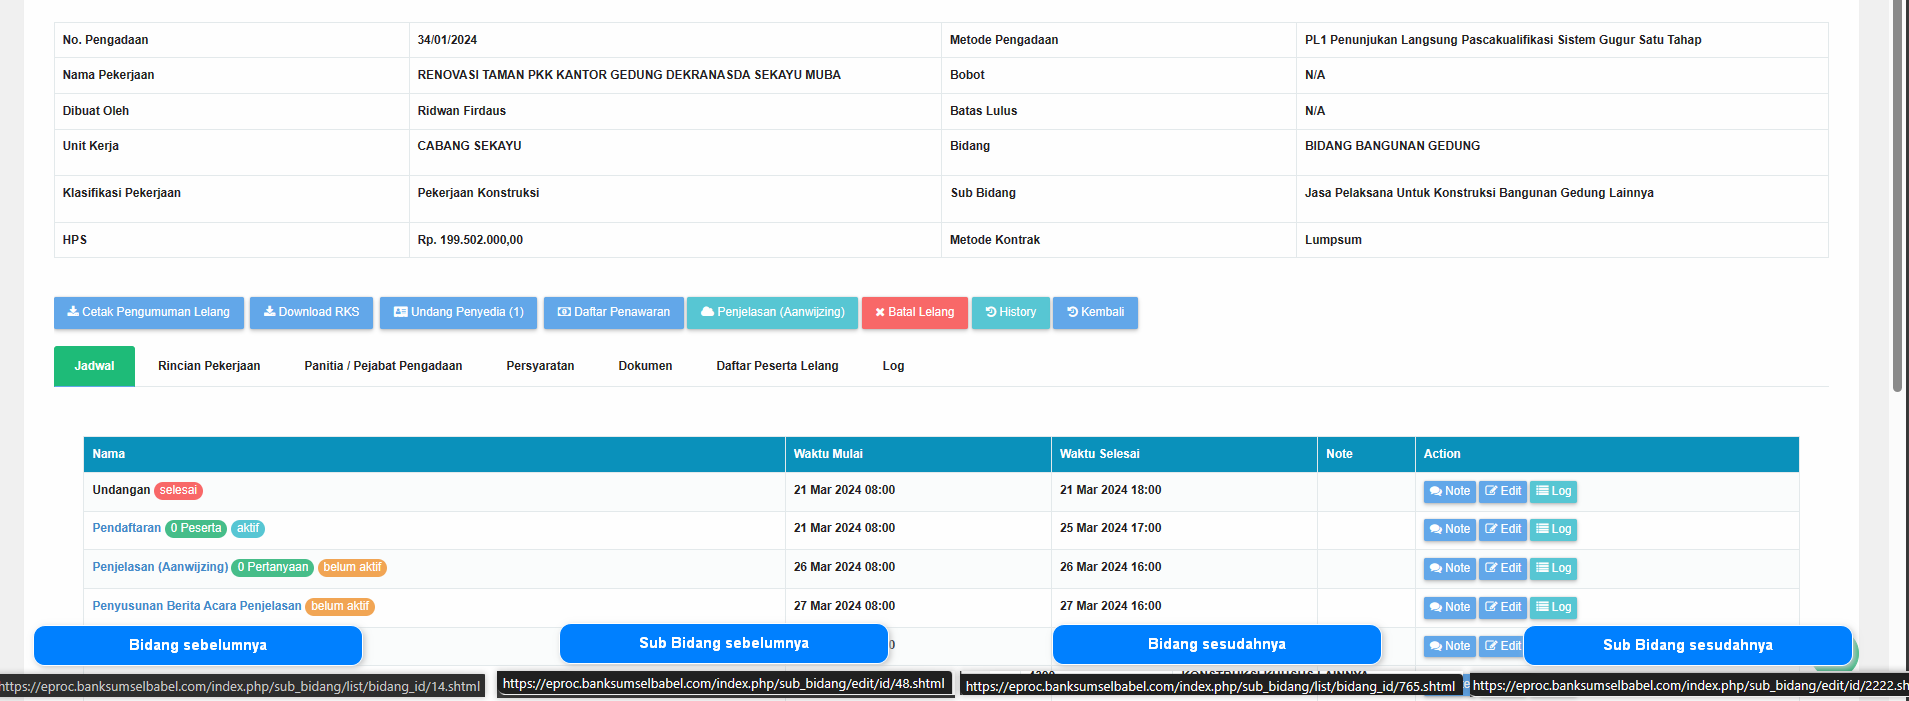Click the page vertical scrollbar

tap(1897, 200)
